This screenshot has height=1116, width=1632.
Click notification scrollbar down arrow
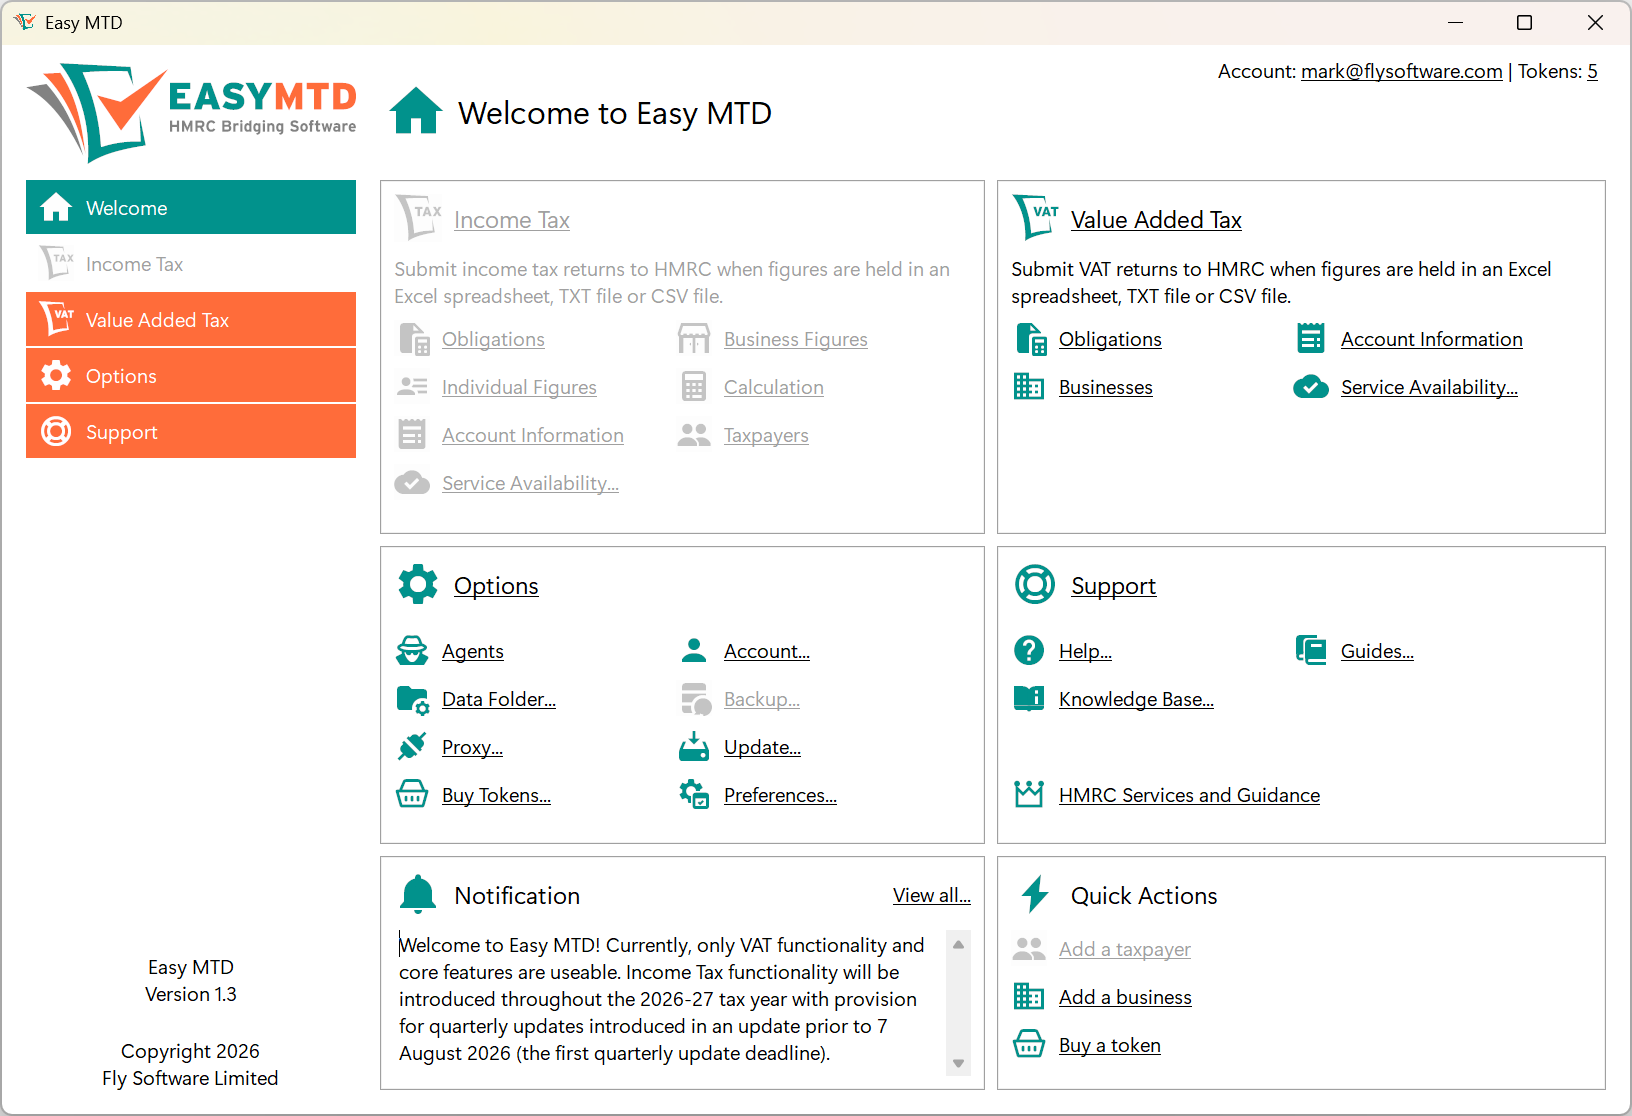958,1063
